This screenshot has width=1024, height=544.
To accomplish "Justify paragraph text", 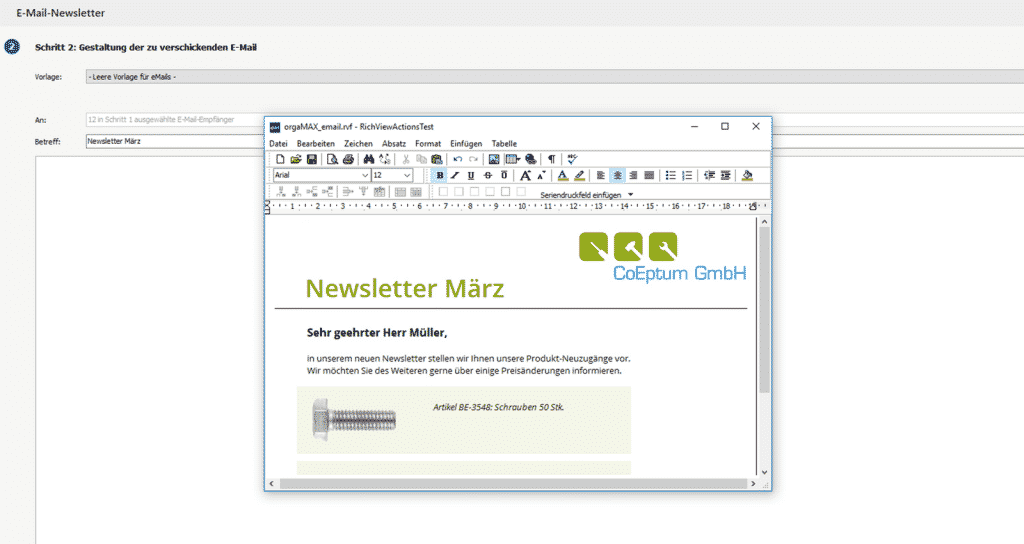I will (649, 176).
